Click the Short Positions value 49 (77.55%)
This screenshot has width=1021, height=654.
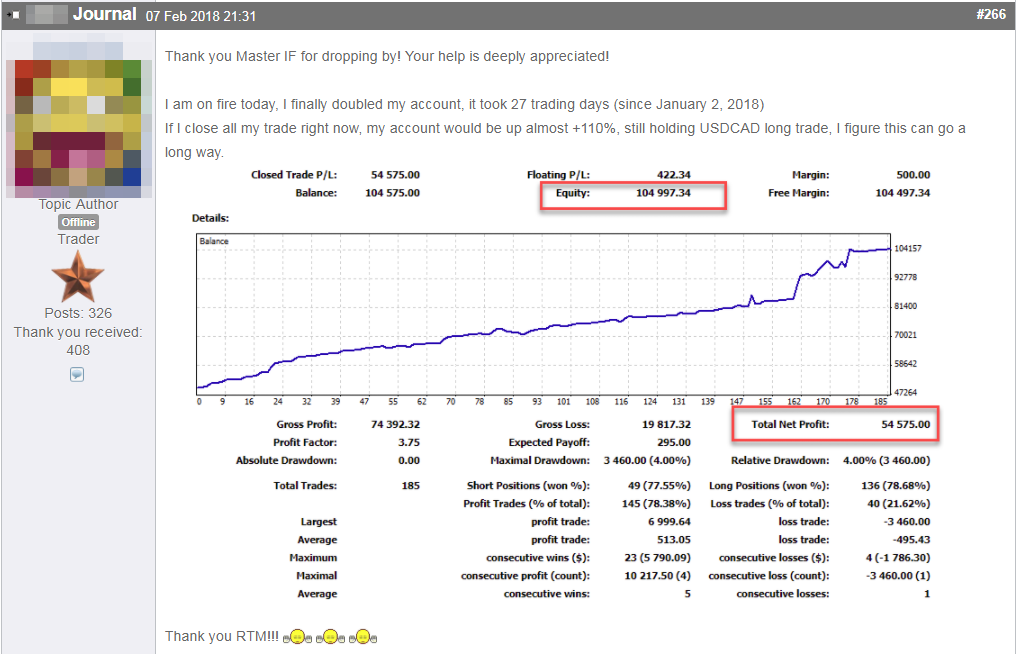click(659, 485)
